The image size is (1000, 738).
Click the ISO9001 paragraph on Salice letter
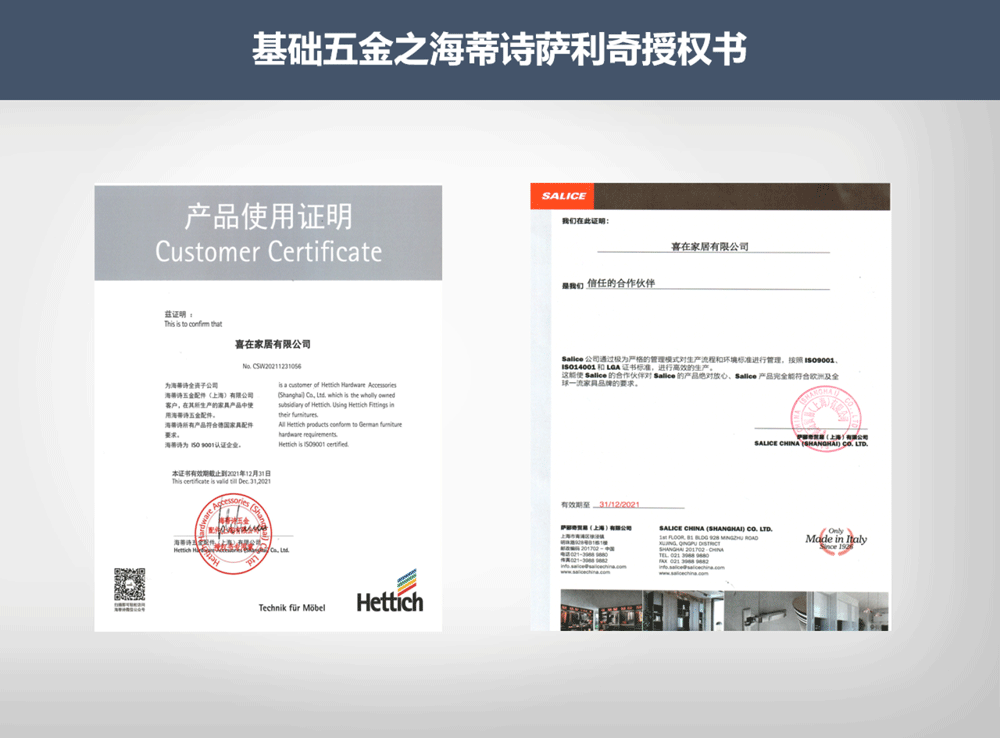coord(700,371)
